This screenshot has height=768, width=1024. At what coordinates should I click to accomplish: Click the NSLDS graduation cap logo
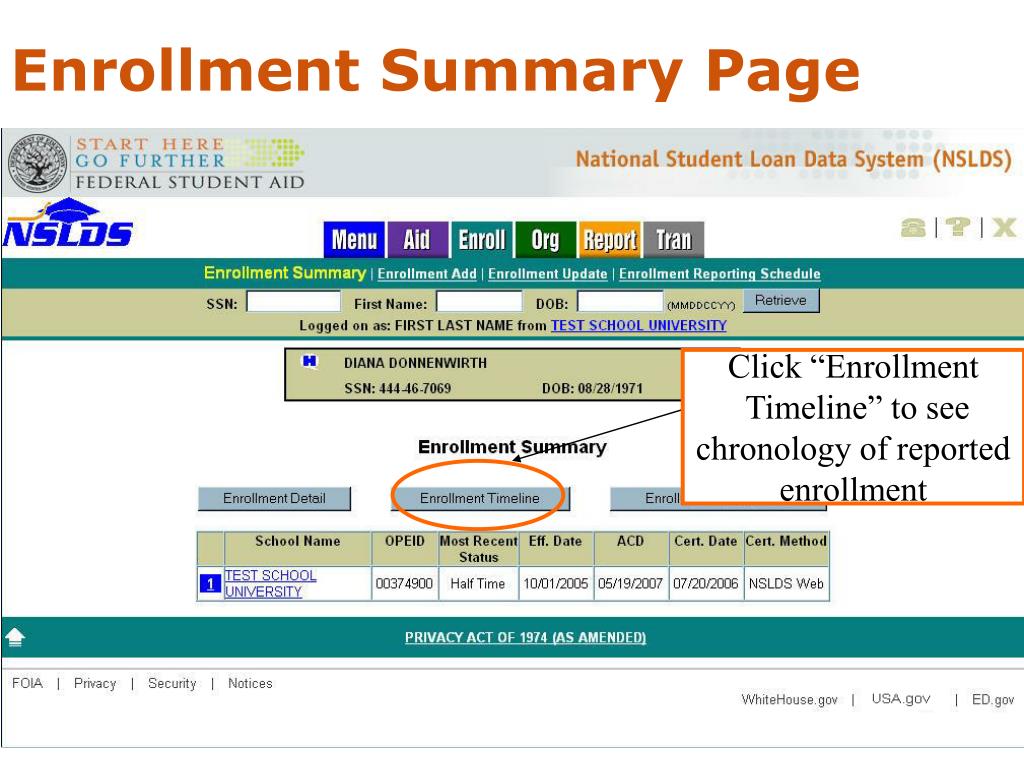[x=67, y=223]
